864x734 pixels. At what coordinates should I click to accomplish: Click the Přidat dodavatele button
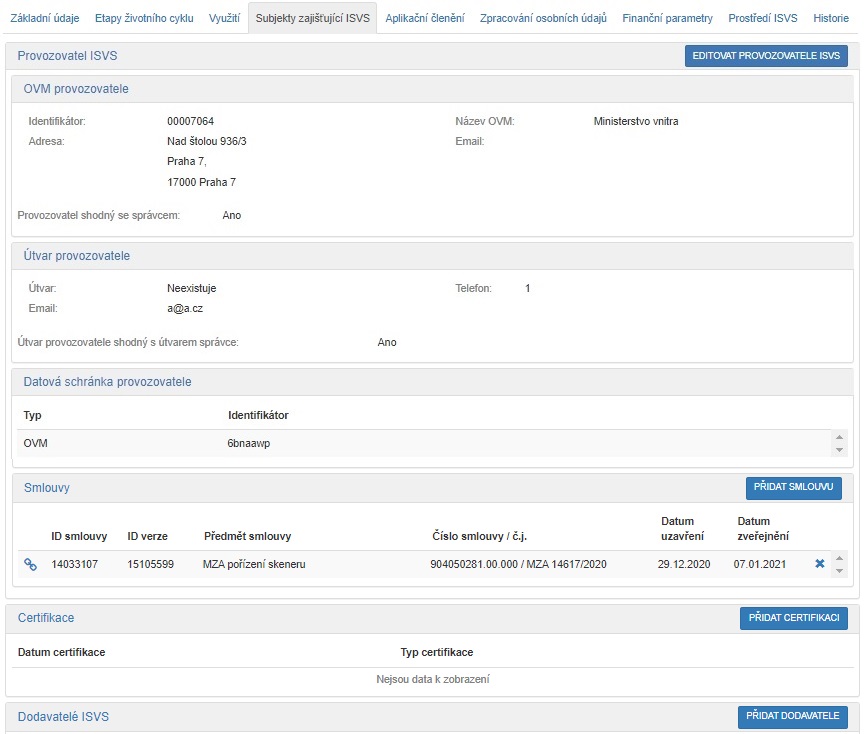click(x=792, y=717)
